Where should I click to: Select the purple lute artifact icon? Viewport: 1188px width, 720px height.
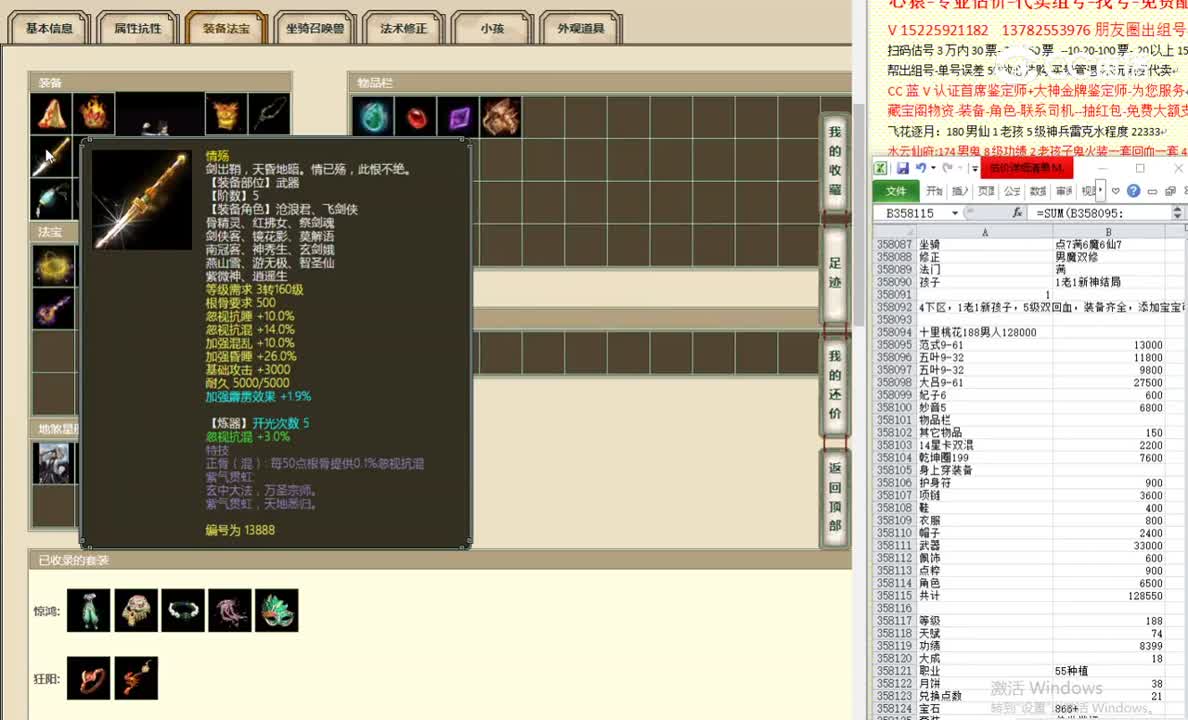point(54,309)
